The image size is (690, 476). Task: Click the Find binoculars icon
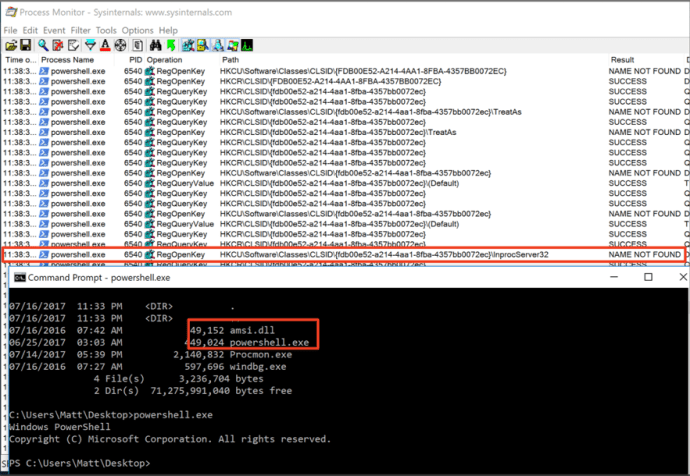coord(155,45)
